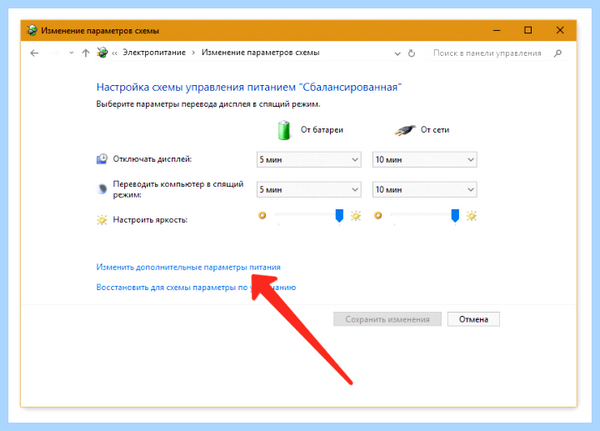Viewport: 600px width, 431px height.
Task: Expand the address bar history dropdown
Action: [x=398, y=54]
